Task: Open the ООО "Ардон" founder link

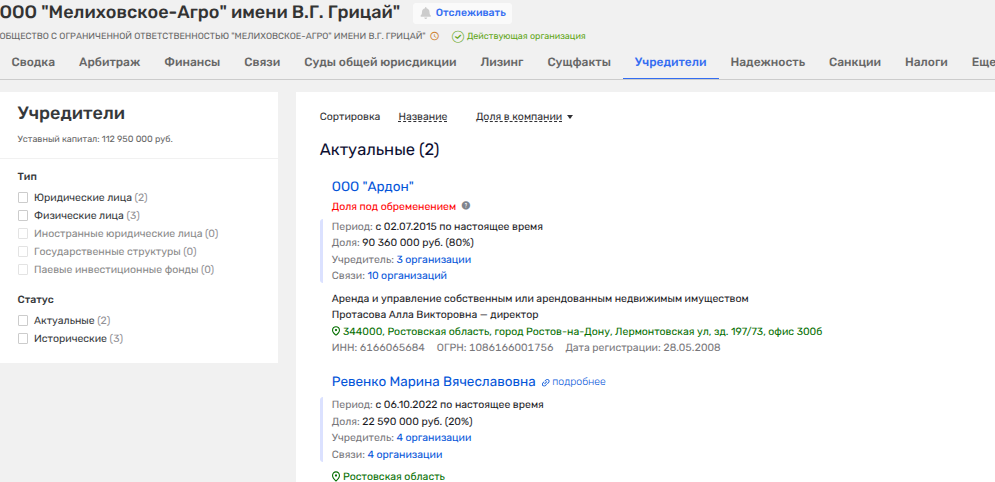Action: [x=372, y=186]
